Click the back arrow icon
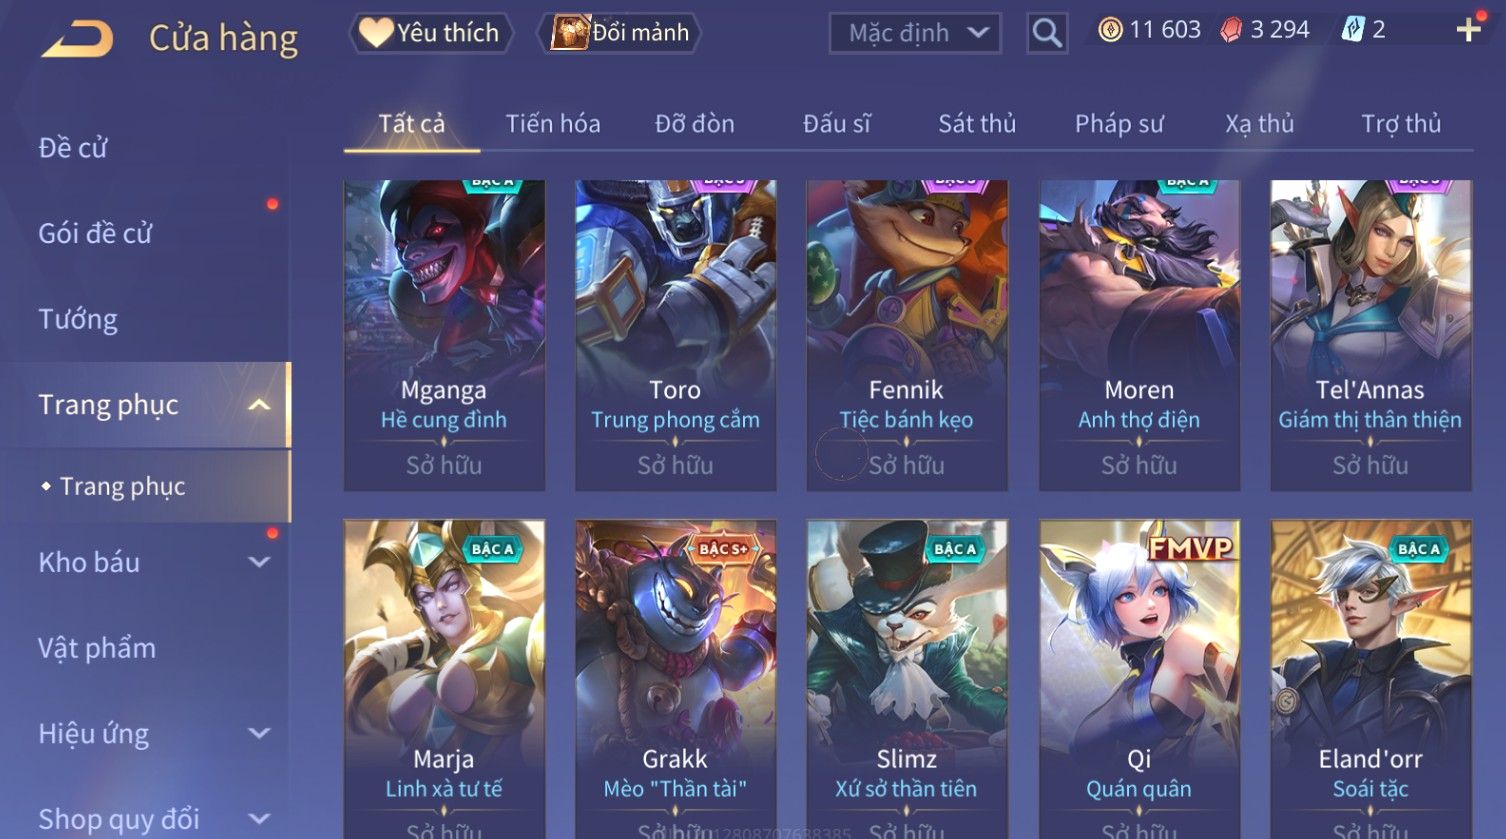The width and height of the screenshot is (1506, 839). tap(77, 38)
